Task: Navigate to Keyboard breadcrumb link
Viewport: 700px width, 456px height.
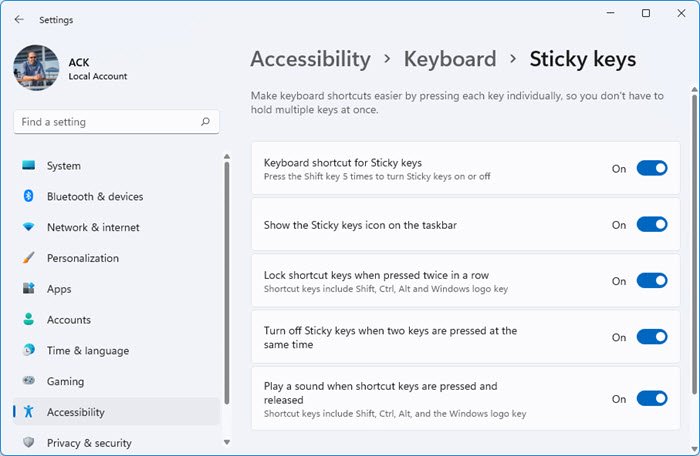Action: tap(450, 59)
